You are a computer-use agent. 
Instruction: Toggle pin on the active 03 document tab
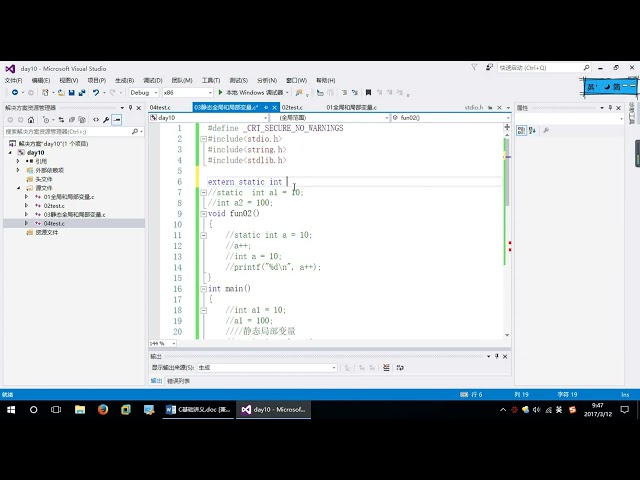coord(266,107)
